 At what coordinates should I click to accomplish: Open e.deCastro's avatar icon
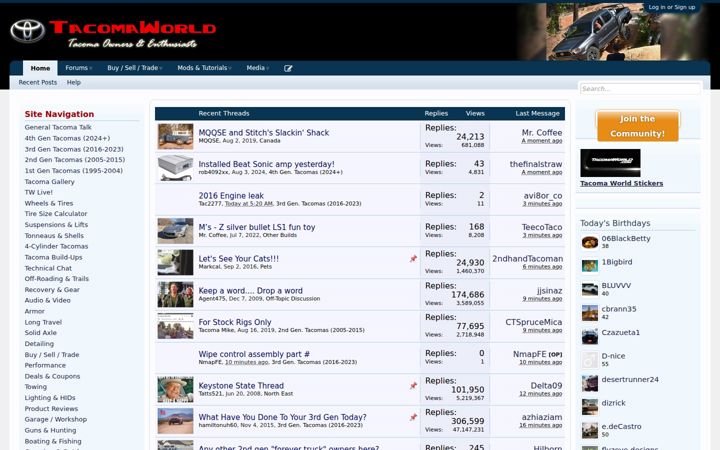point(590,429)
